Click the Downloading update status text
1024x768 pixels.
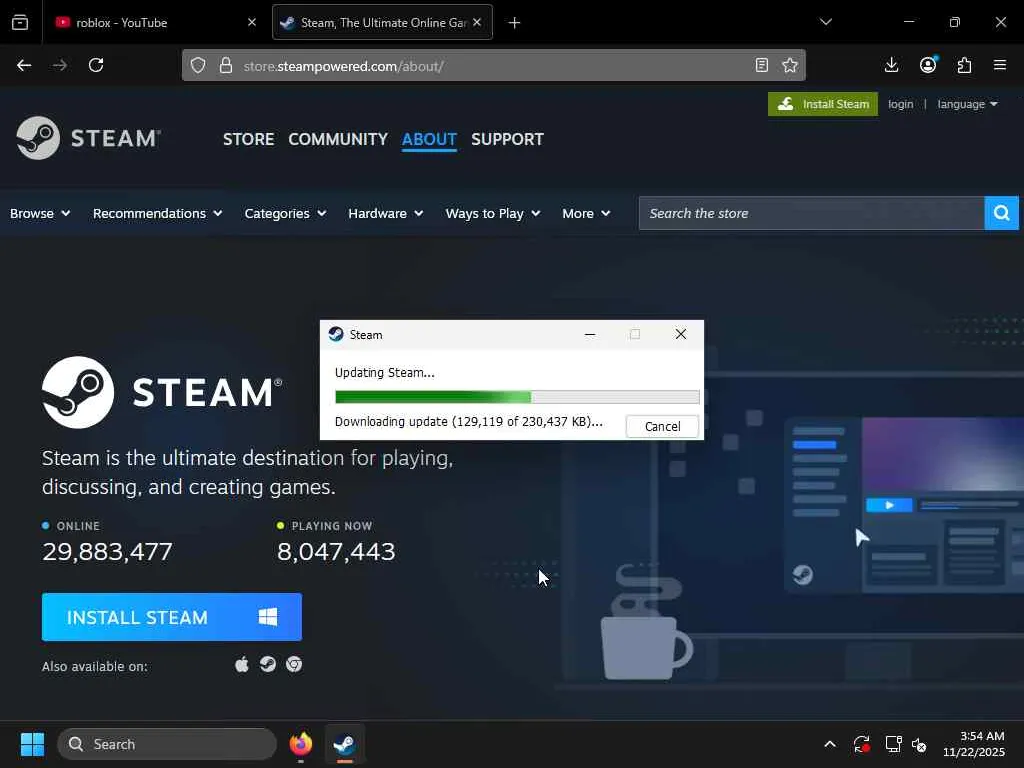coord(468,422)
